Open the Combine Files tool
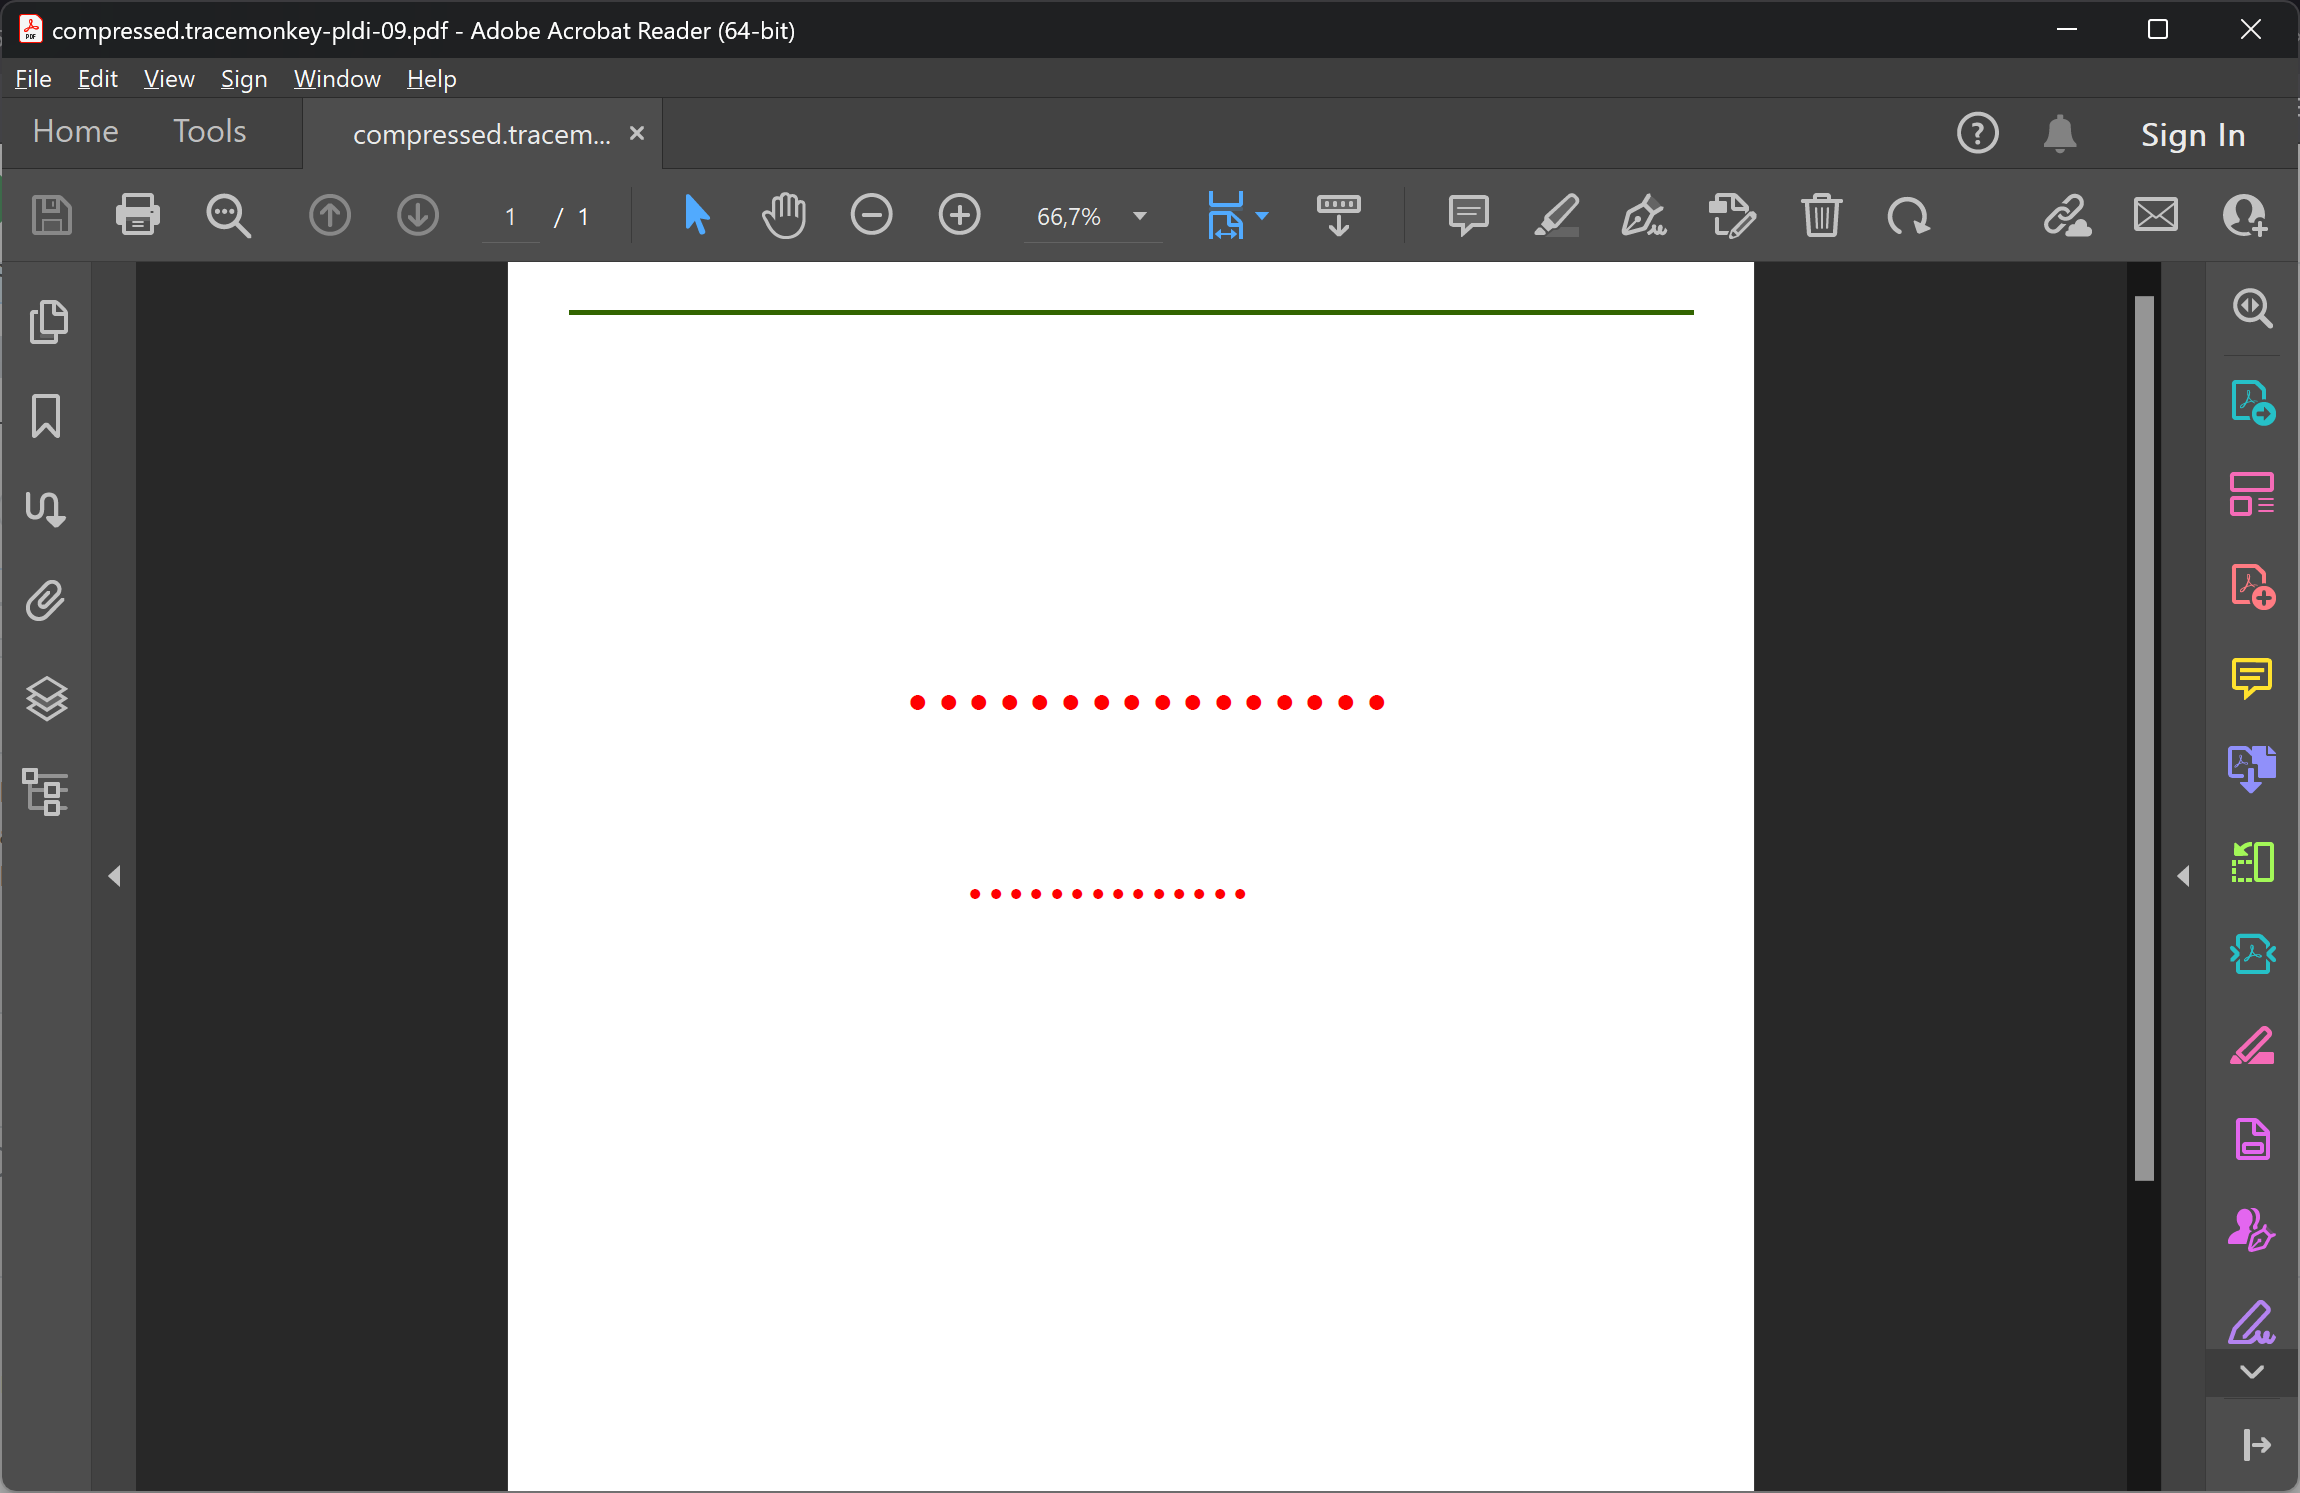Screen dimensions: 2300x1493 (2251, 766)
